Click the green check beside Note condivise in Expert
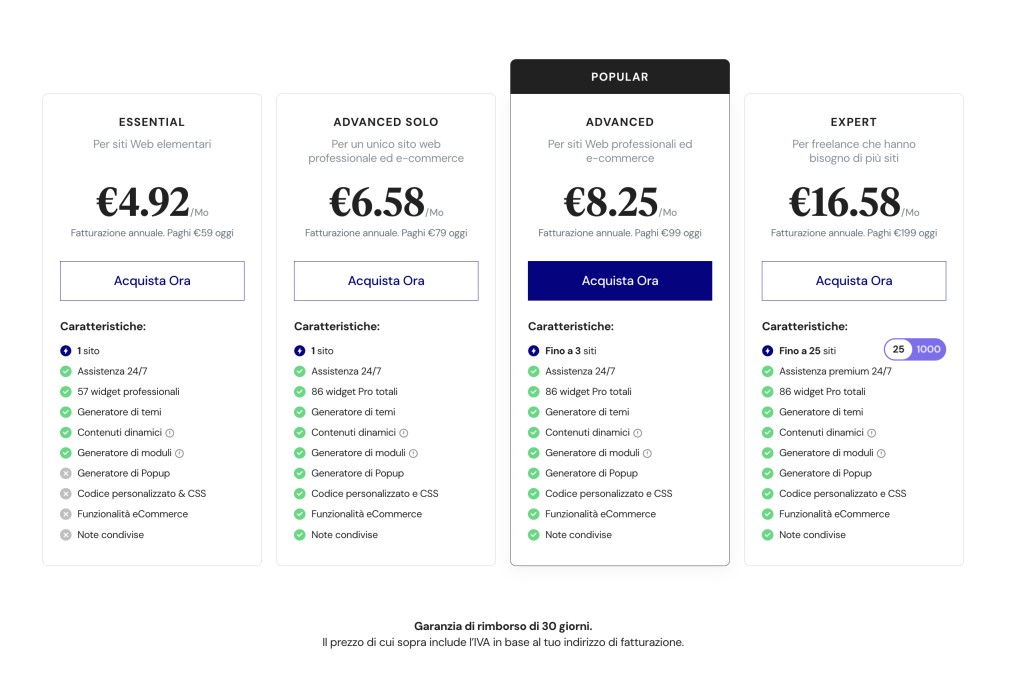This screenshot has height=694, width=1011. 769,534
